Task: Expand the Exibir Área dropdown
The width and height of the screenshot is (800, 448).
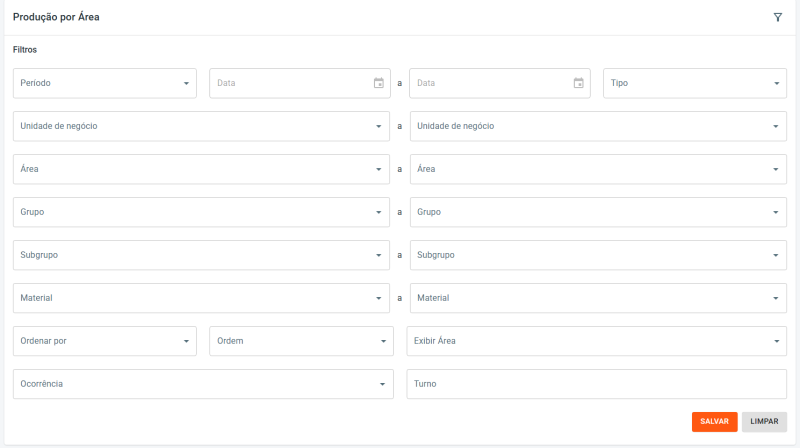Action: tap(596, 341)
